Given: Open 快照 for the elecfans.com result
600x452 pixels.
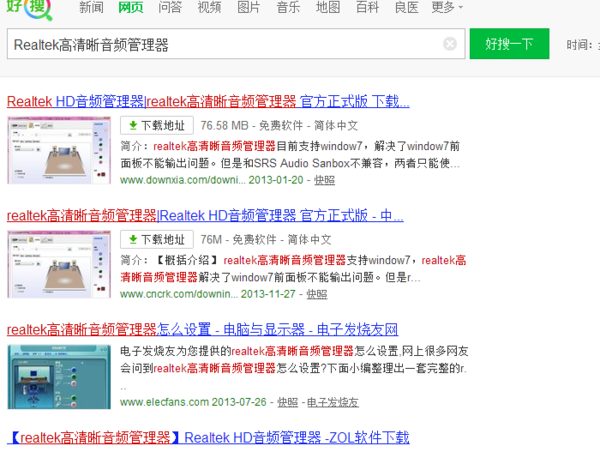Looking at the screenshot, I should 288,402.
